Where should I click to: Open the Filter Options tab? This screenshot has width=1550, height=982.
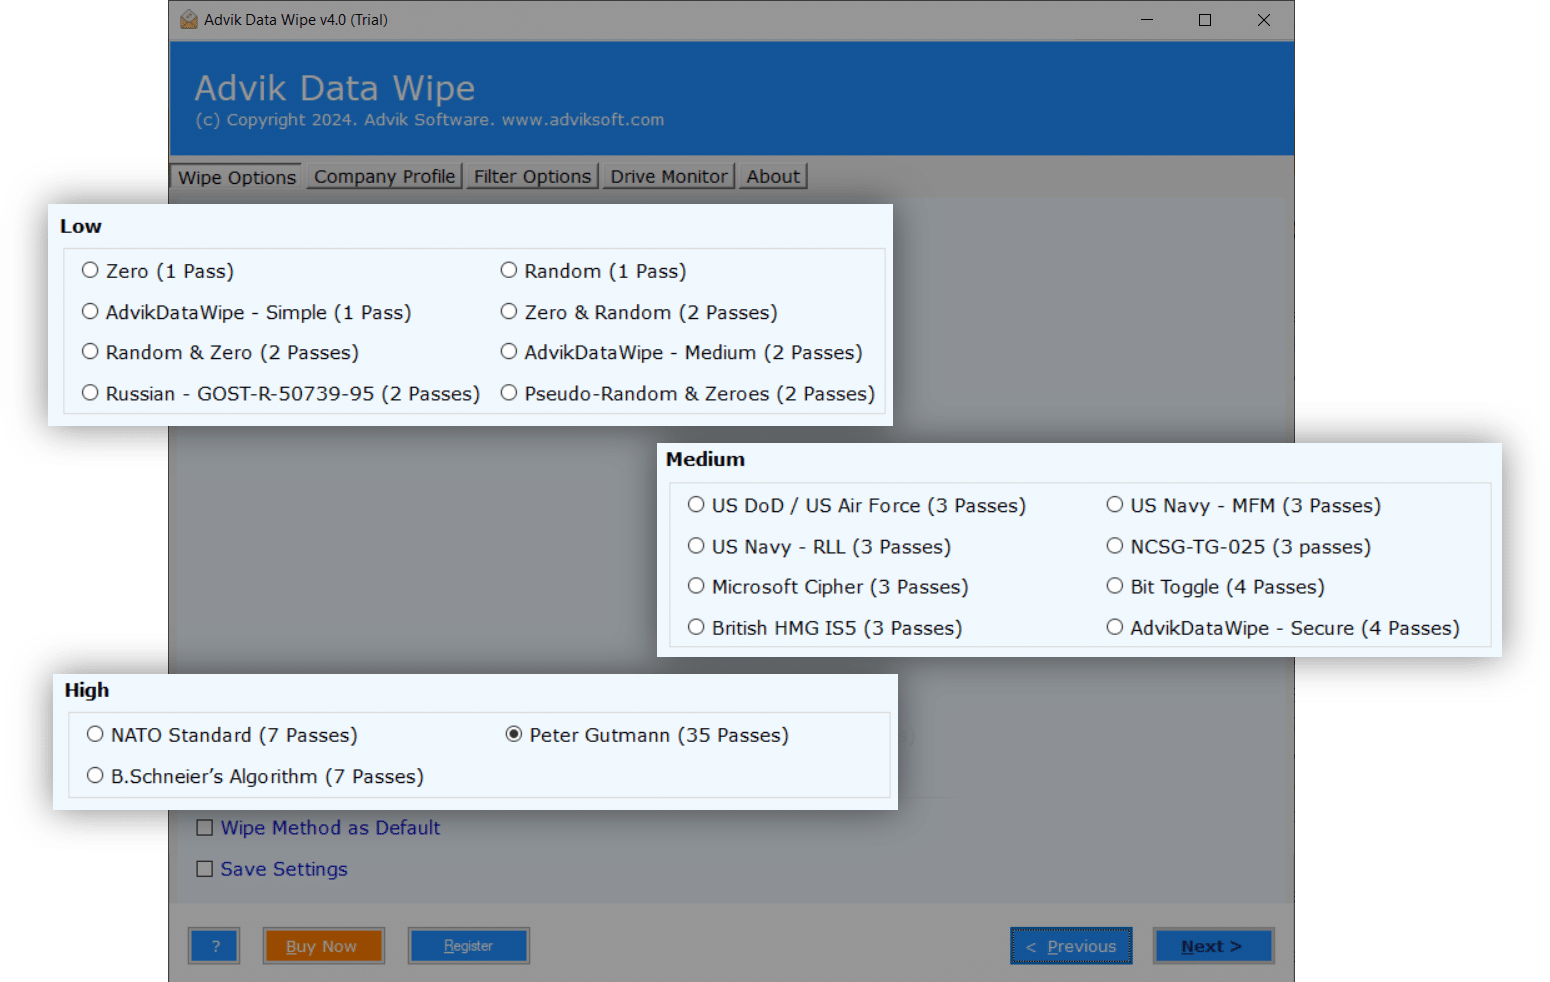tap(532, 176)
